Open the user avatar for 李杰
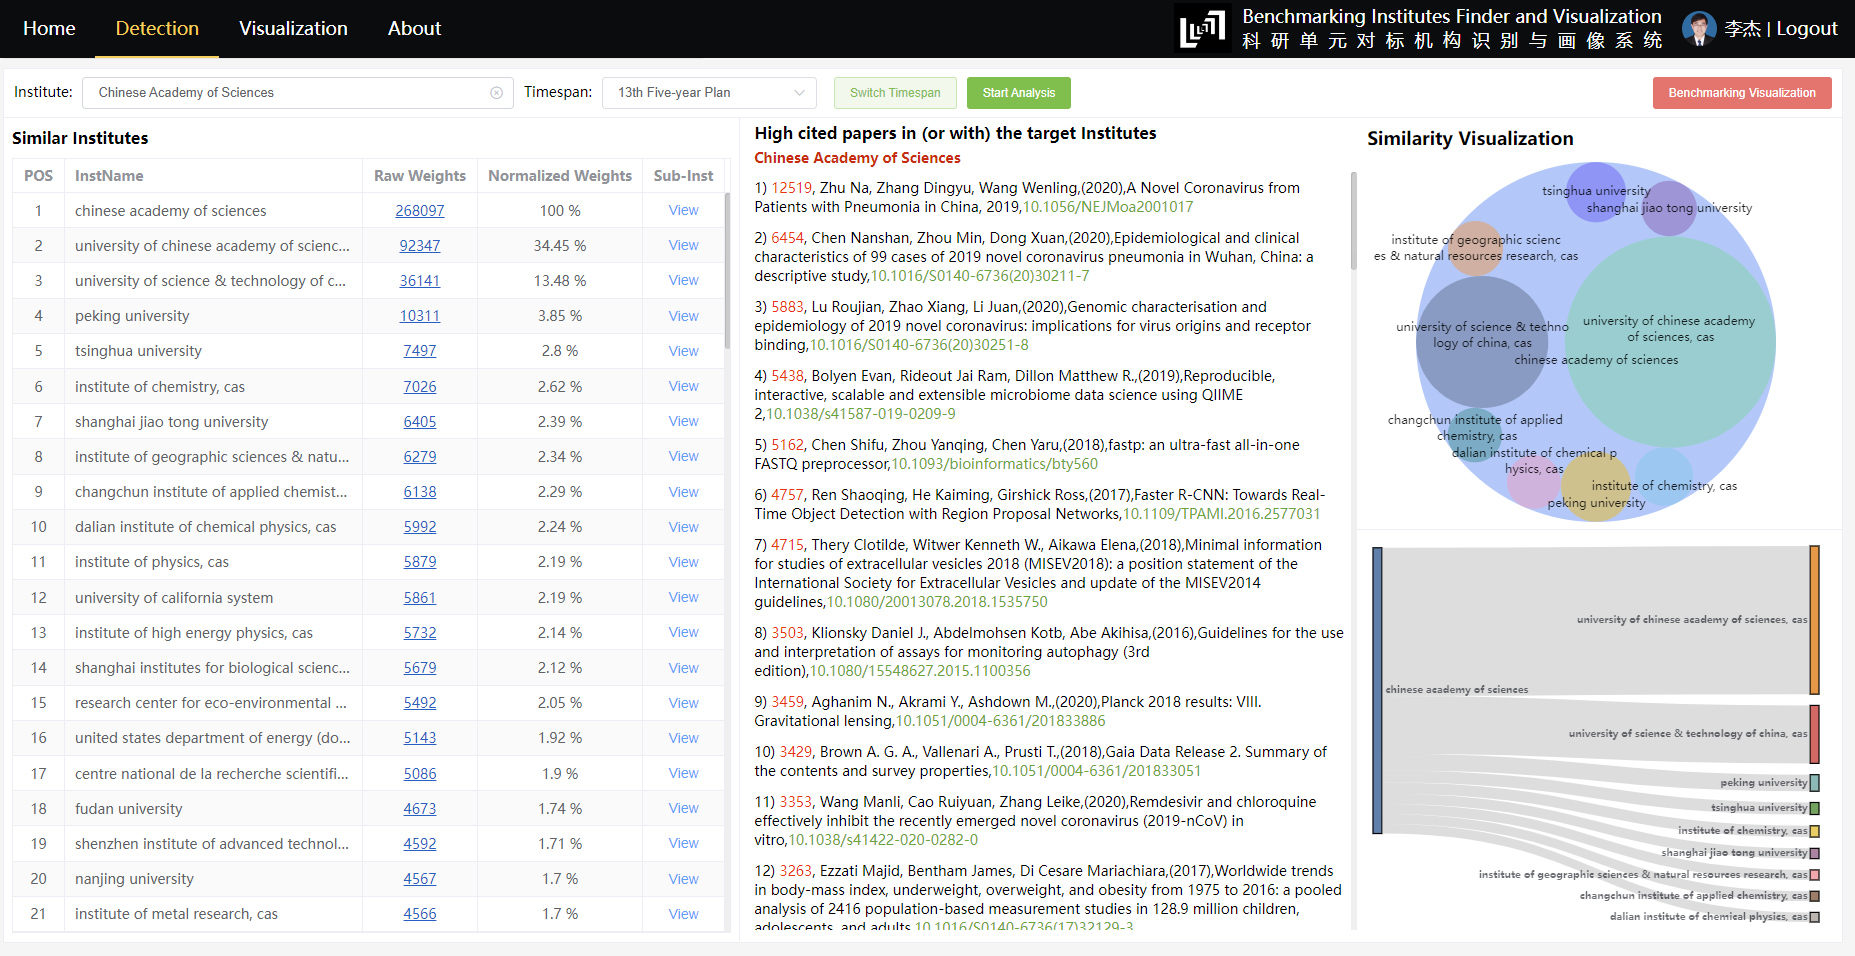Screen dimensions: 1855x956 (x=1699, y=28)
